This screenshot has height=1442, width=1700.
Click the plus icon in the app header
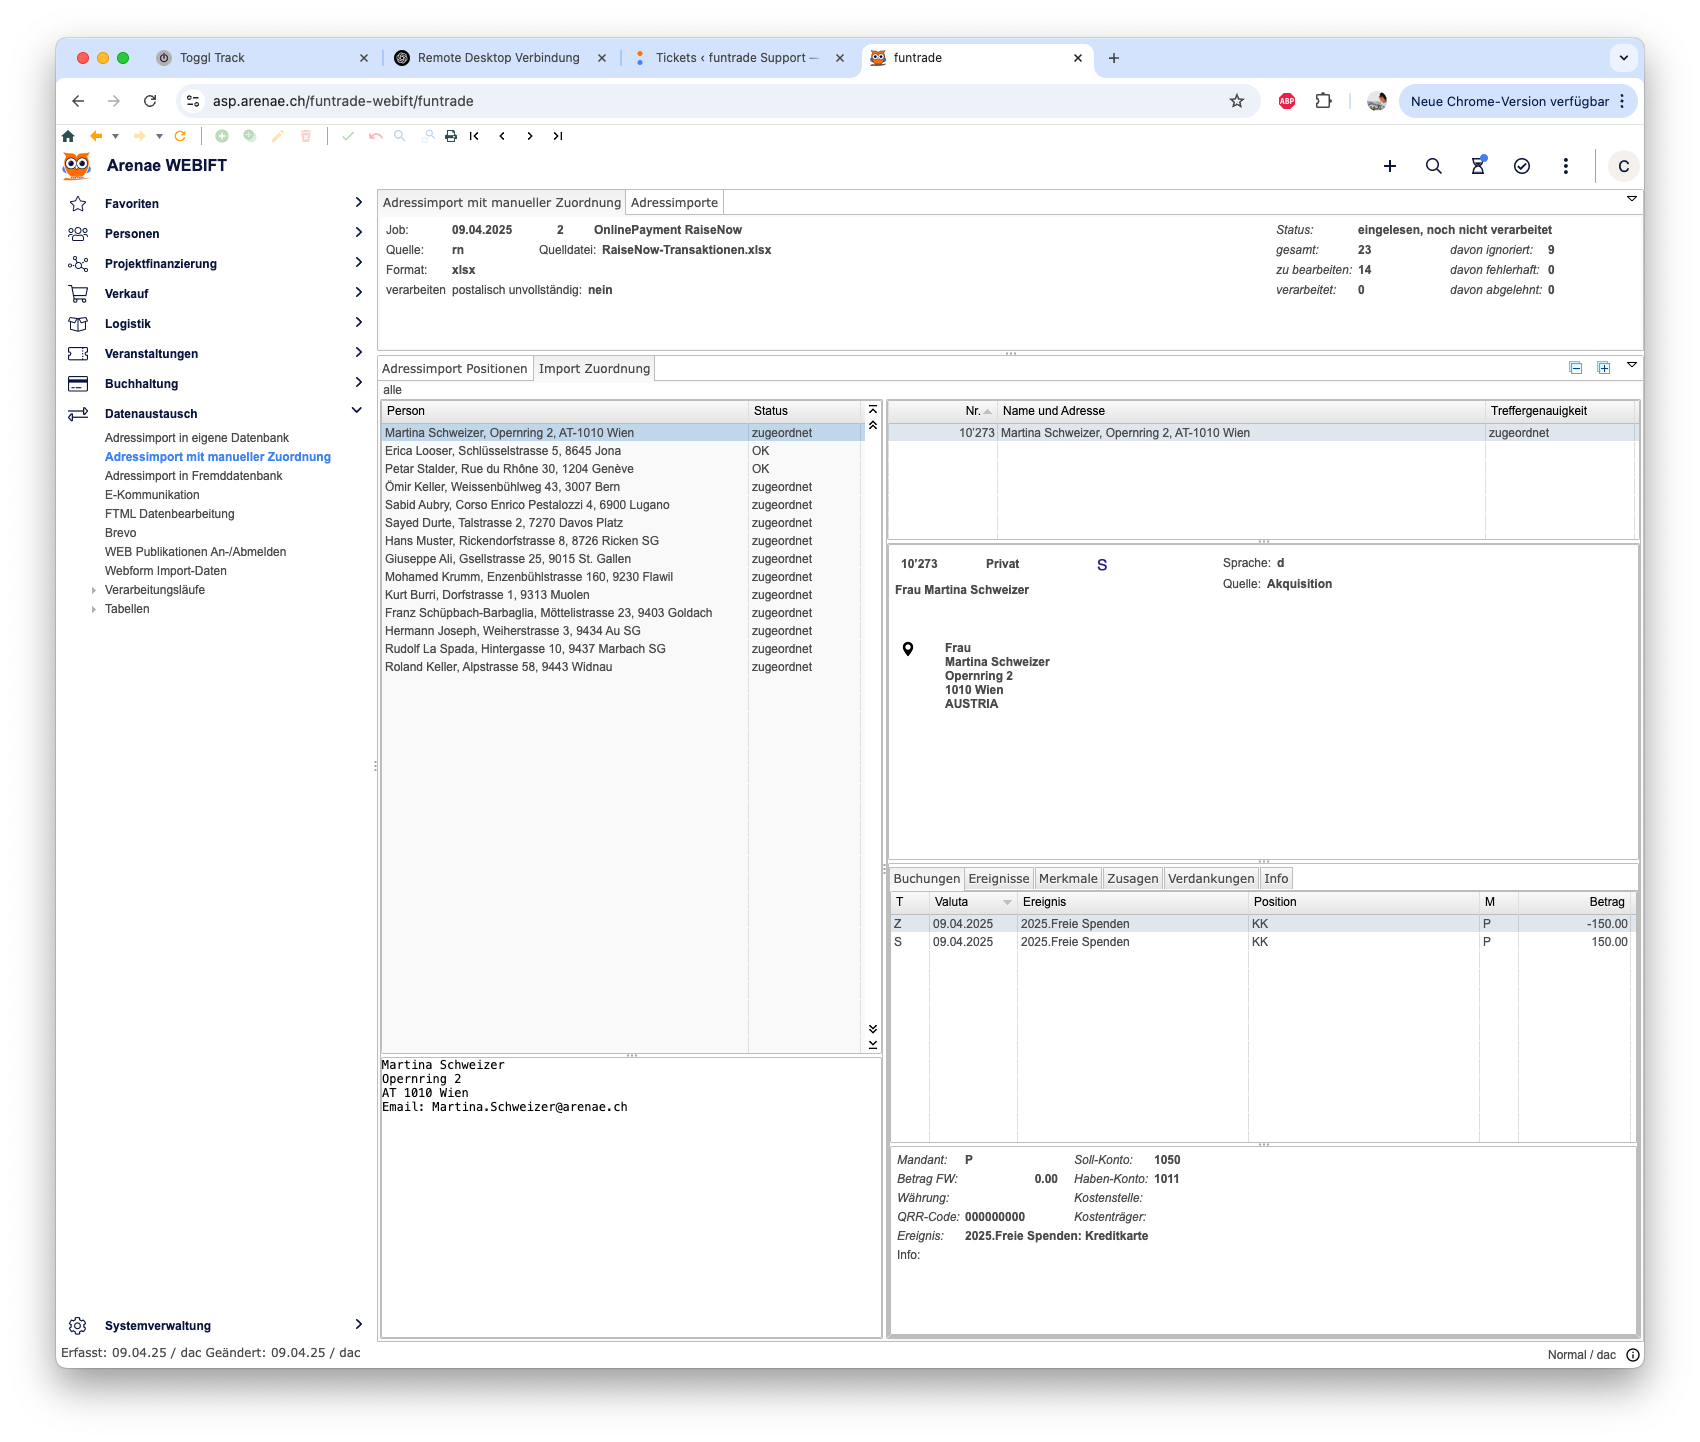pyautogui.click(x=1389, y=166)
